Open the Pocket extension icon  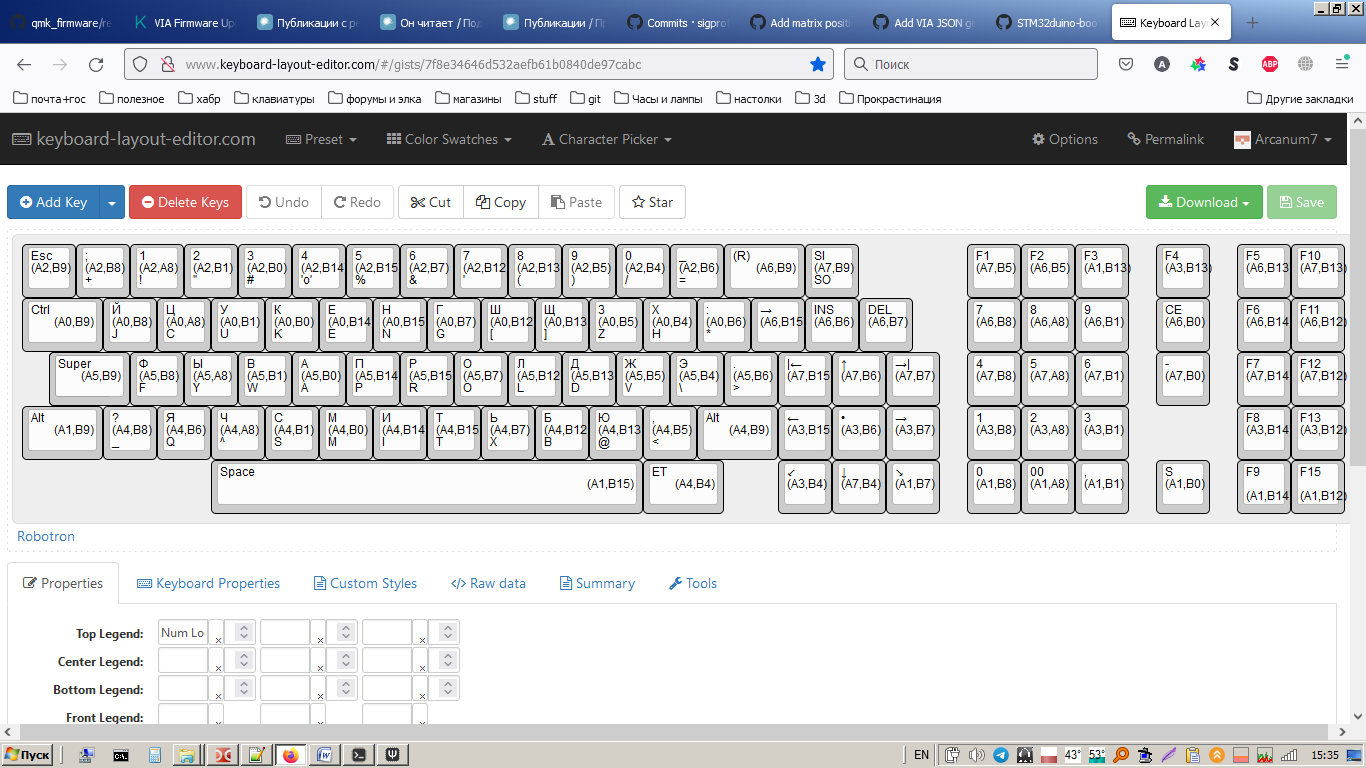tap(1125, 64)
